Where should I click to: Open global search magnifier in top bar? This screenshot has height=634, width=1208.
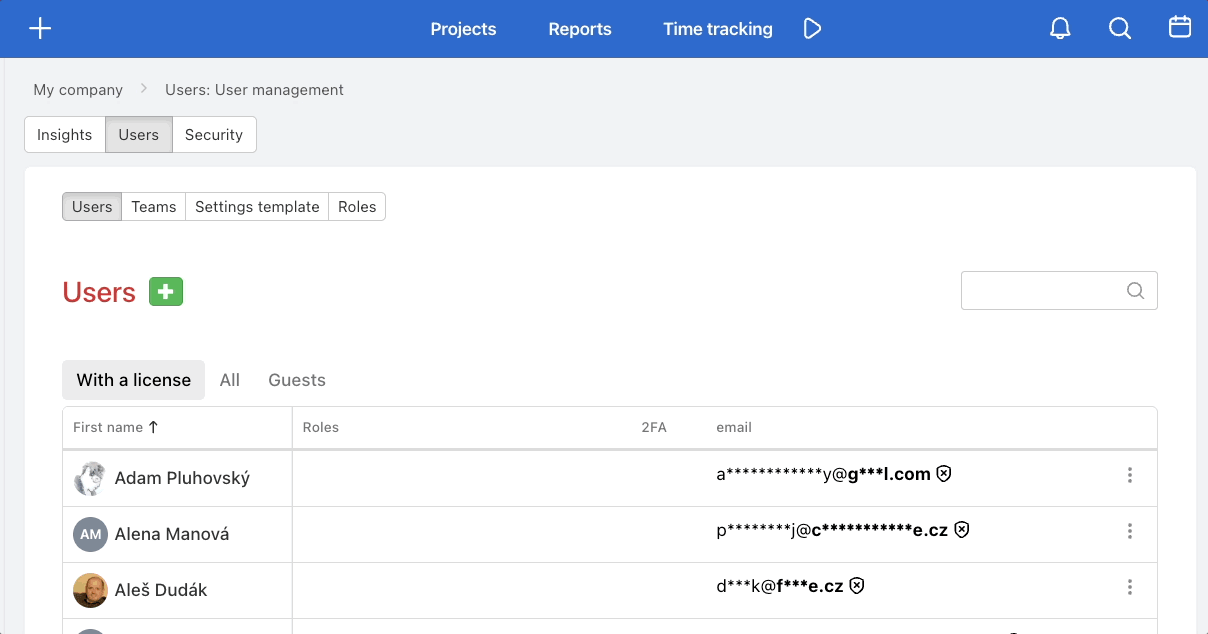(1120, 28)
